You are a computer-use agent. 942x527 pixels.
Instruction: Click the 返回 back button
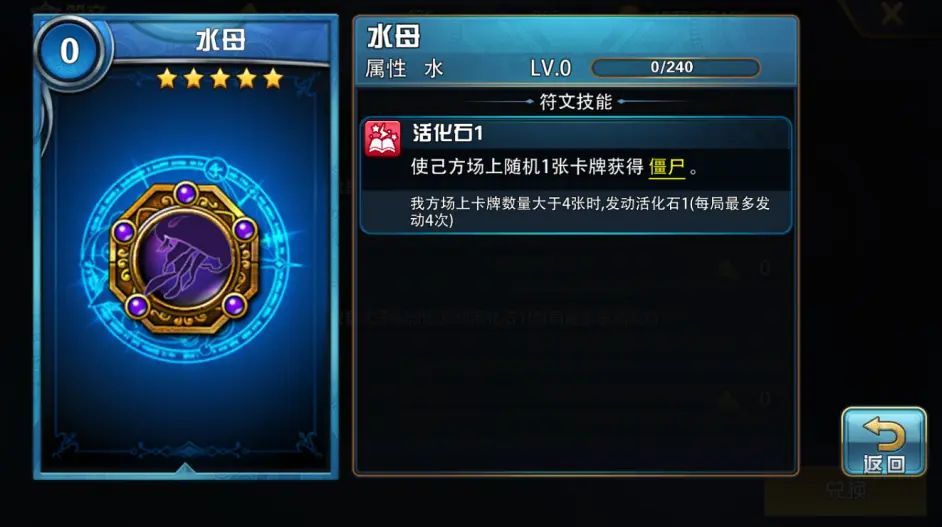click(x=884, y=442)
